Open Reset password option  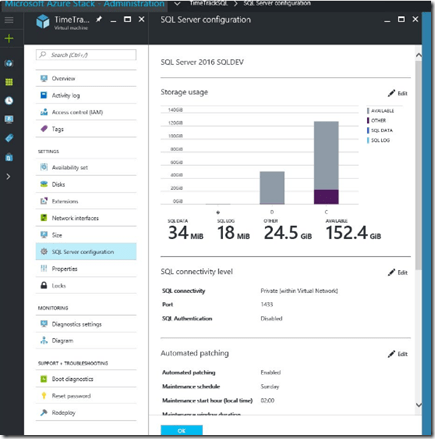click(x=86, y=396)
